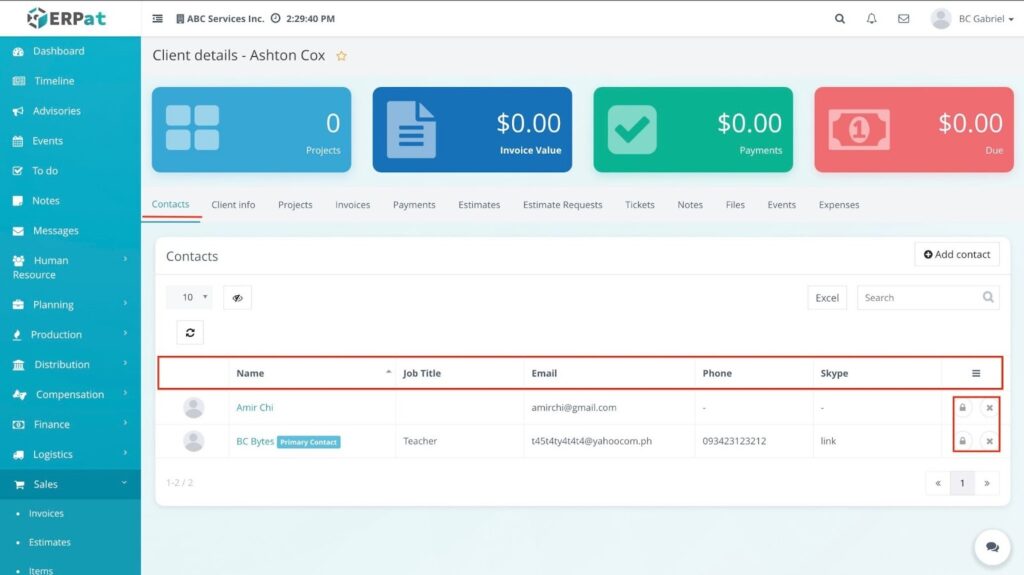Click the next page arrow in pagination
The image size is (1024, 575).
987,483
